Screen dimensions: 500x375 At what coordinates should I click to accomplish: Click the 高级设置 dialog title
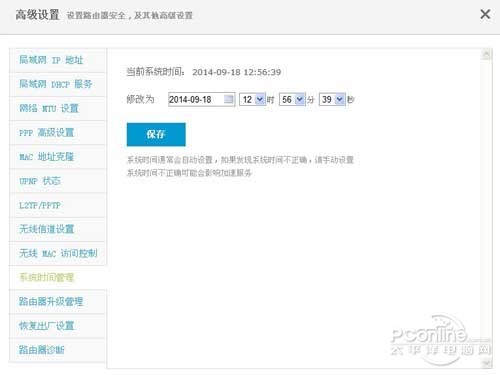tap(37, 15)
